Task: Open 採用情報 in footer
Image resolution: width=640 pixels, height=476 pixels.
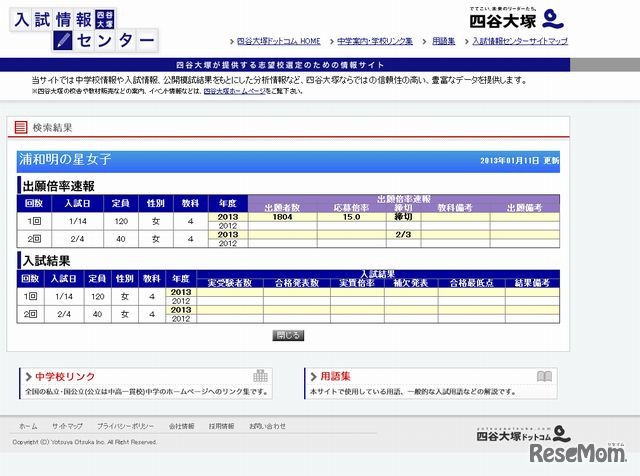Action: point(222,426)
